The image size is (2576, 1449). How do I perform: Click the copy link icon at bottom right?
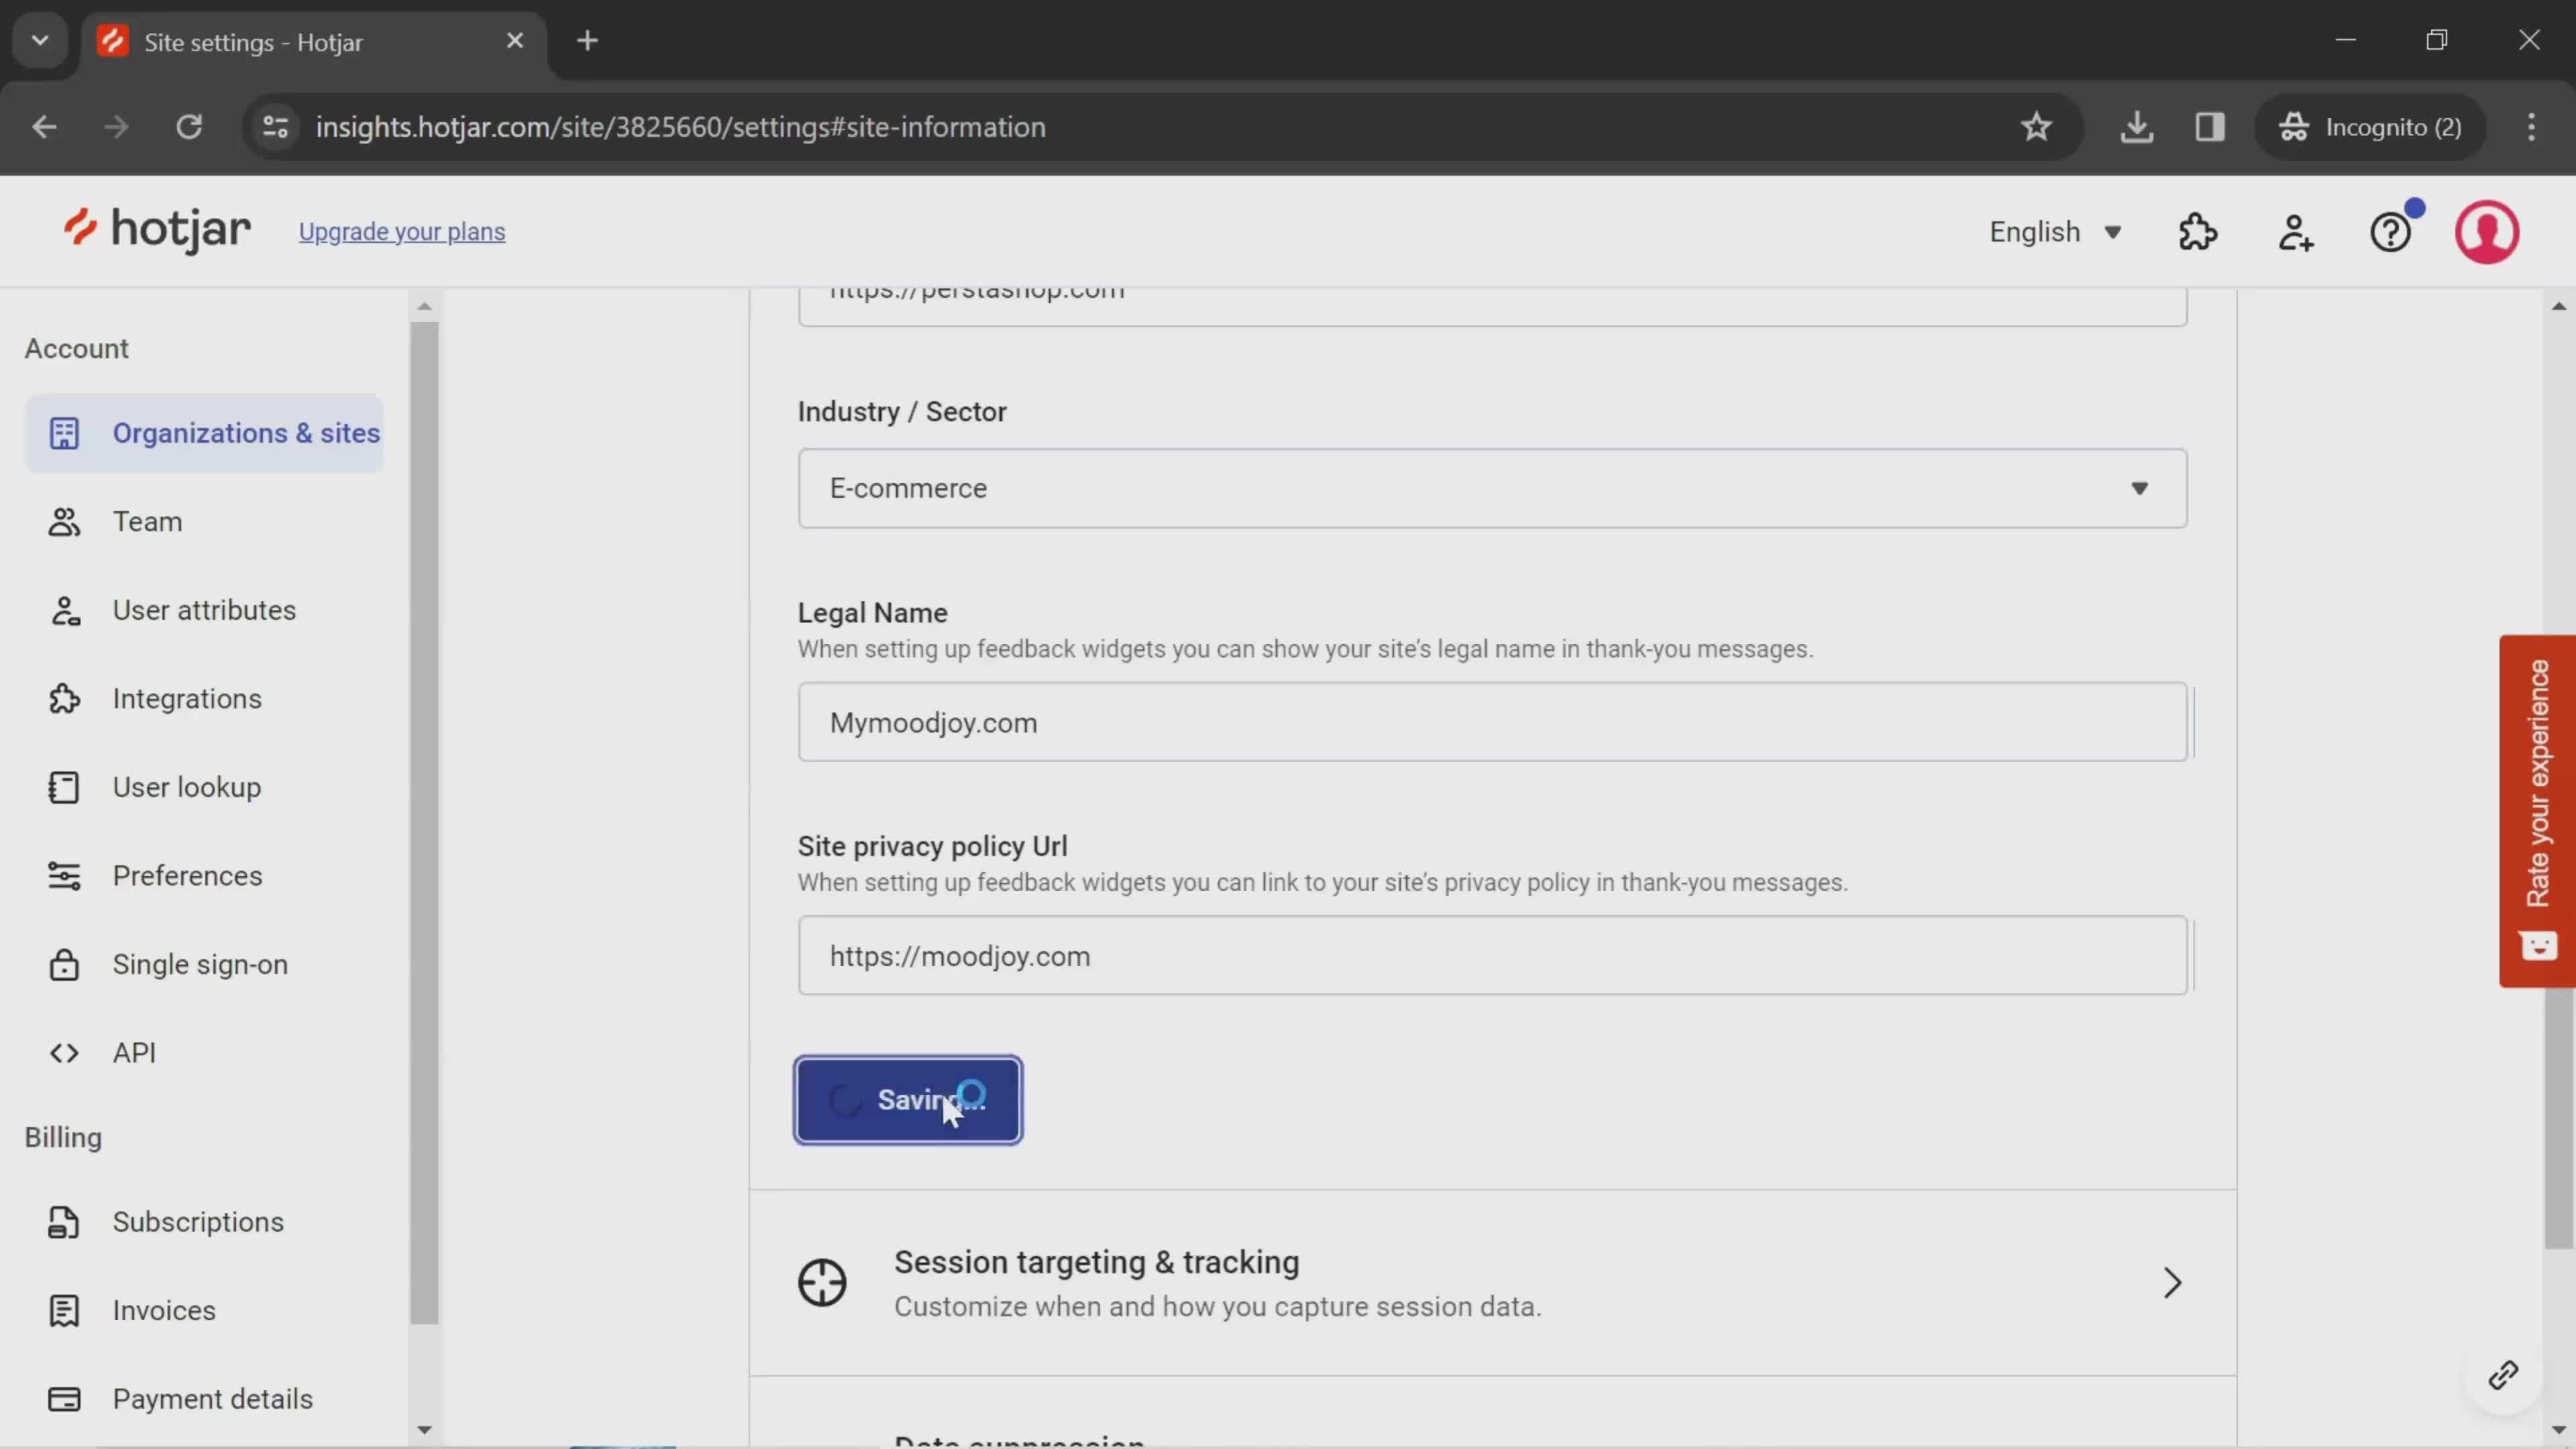tap(2503, 1376)
